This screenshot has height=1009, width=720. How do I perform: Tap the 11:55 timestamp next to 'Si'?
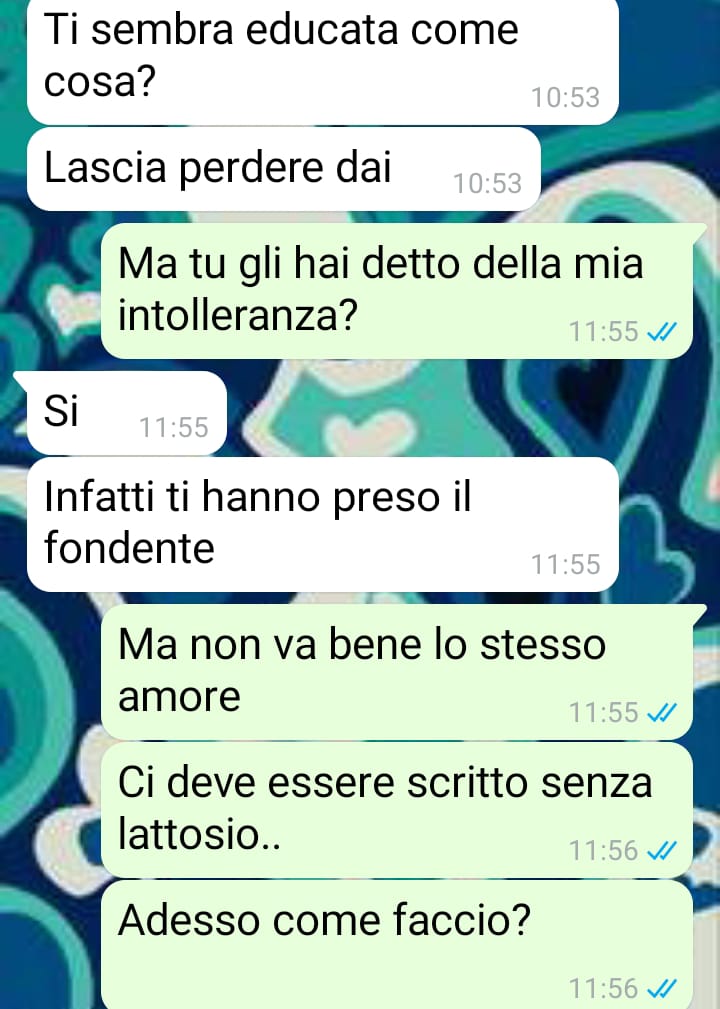click(x=174, y=427)
